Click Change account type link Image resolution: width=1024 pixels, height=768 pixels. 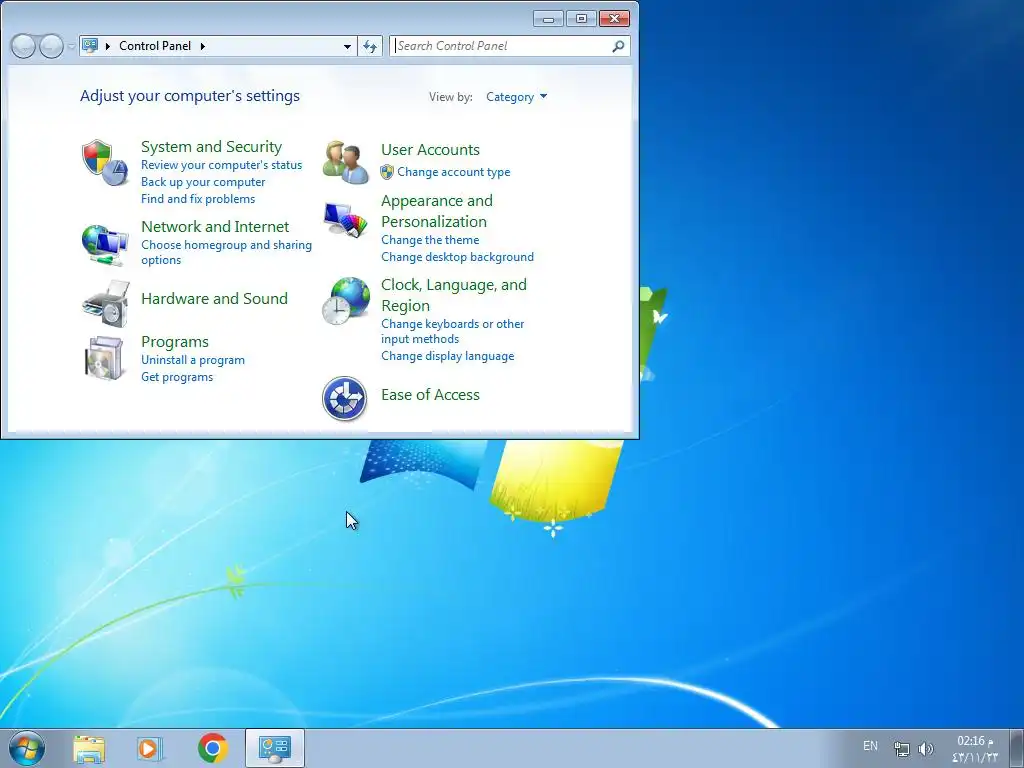[x=454, y=172]
